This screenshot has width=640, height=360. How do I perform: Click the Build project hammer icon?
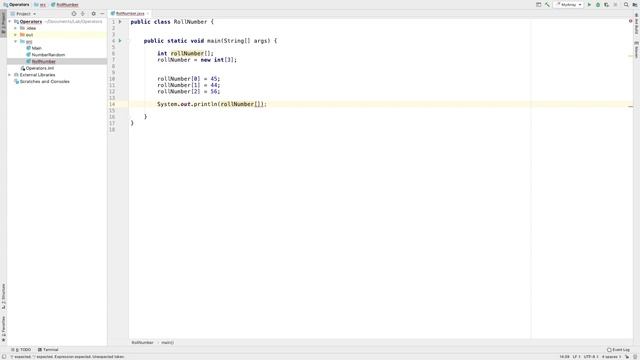click(547, 4)
